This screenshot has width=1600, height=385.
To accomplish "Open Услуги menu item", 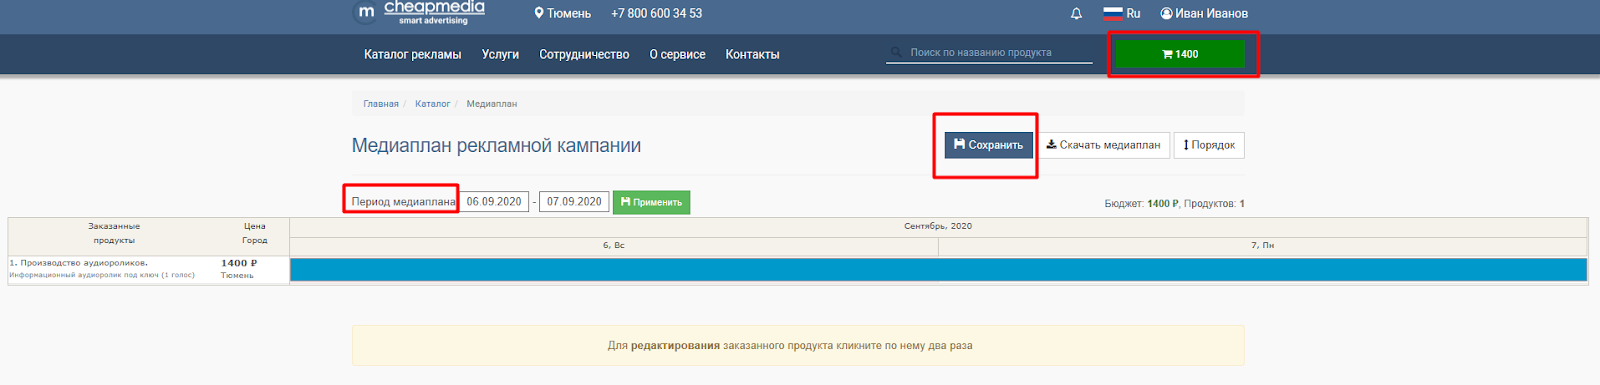I will pos(500,55).
